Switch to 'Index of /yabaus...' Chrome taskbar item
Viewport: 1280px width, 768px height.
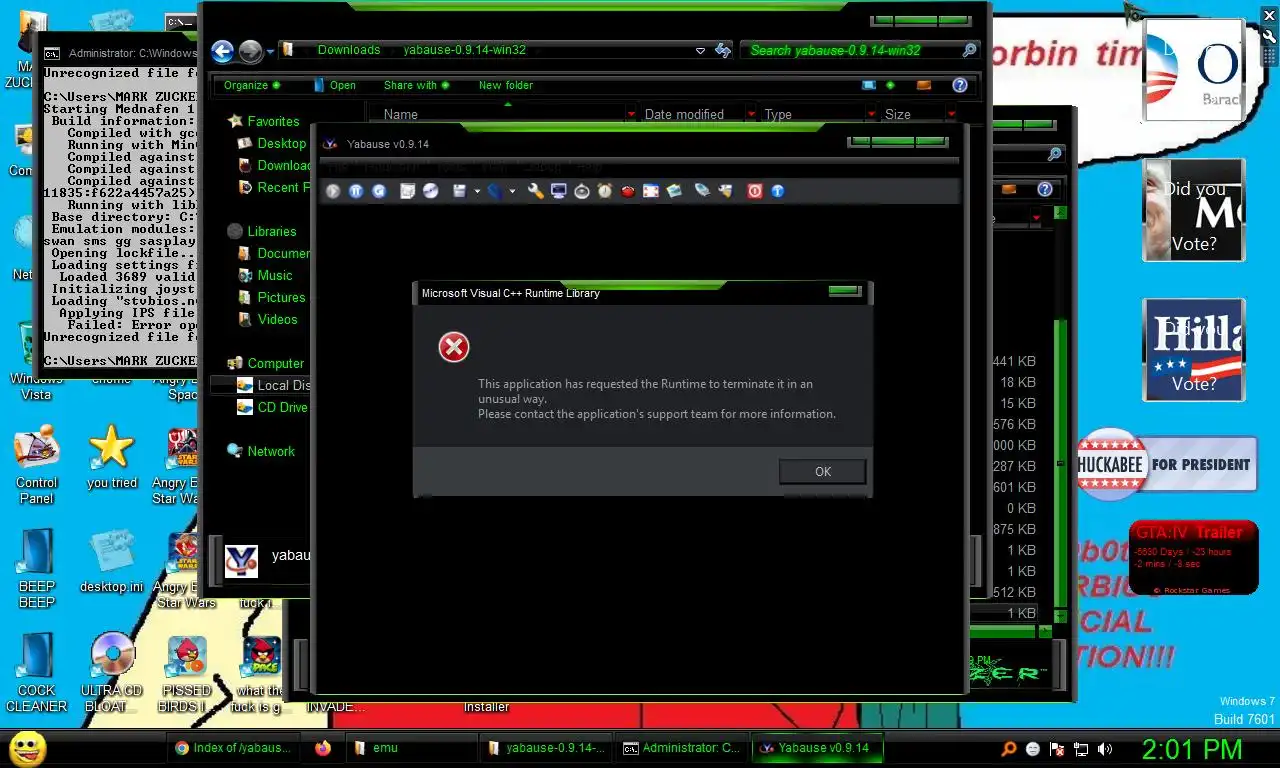(x=234, y=748)
